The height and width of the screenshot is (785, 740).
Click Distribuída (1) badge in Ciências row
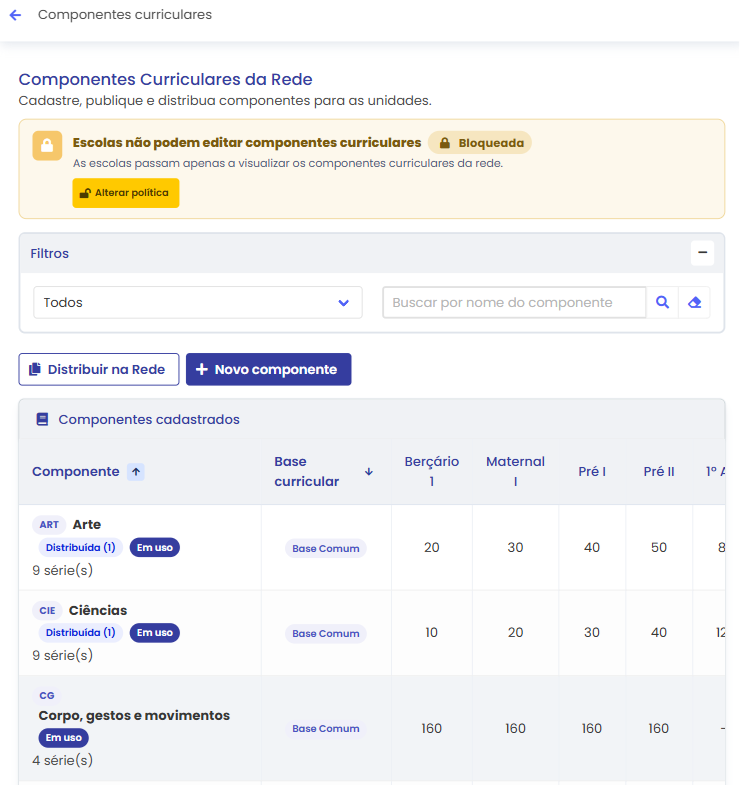(x=81, y=633)
